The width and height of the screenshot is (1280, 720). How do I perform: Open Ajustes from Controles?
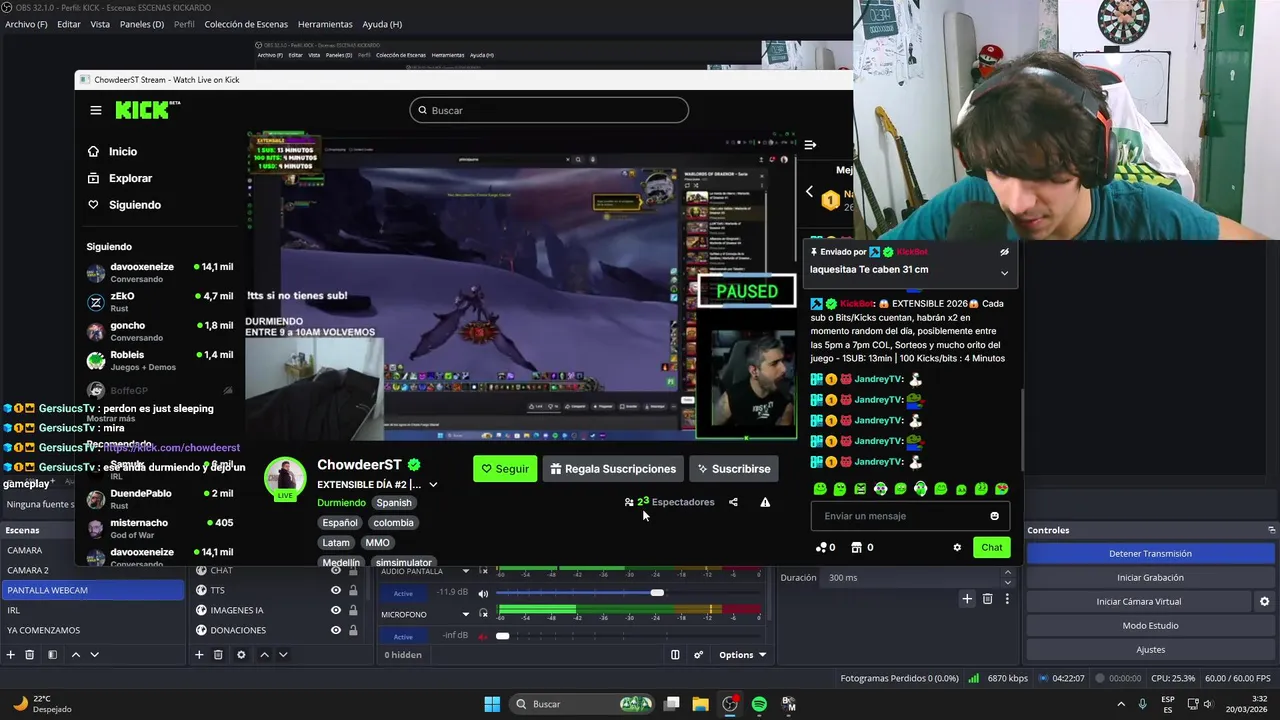1150,650
